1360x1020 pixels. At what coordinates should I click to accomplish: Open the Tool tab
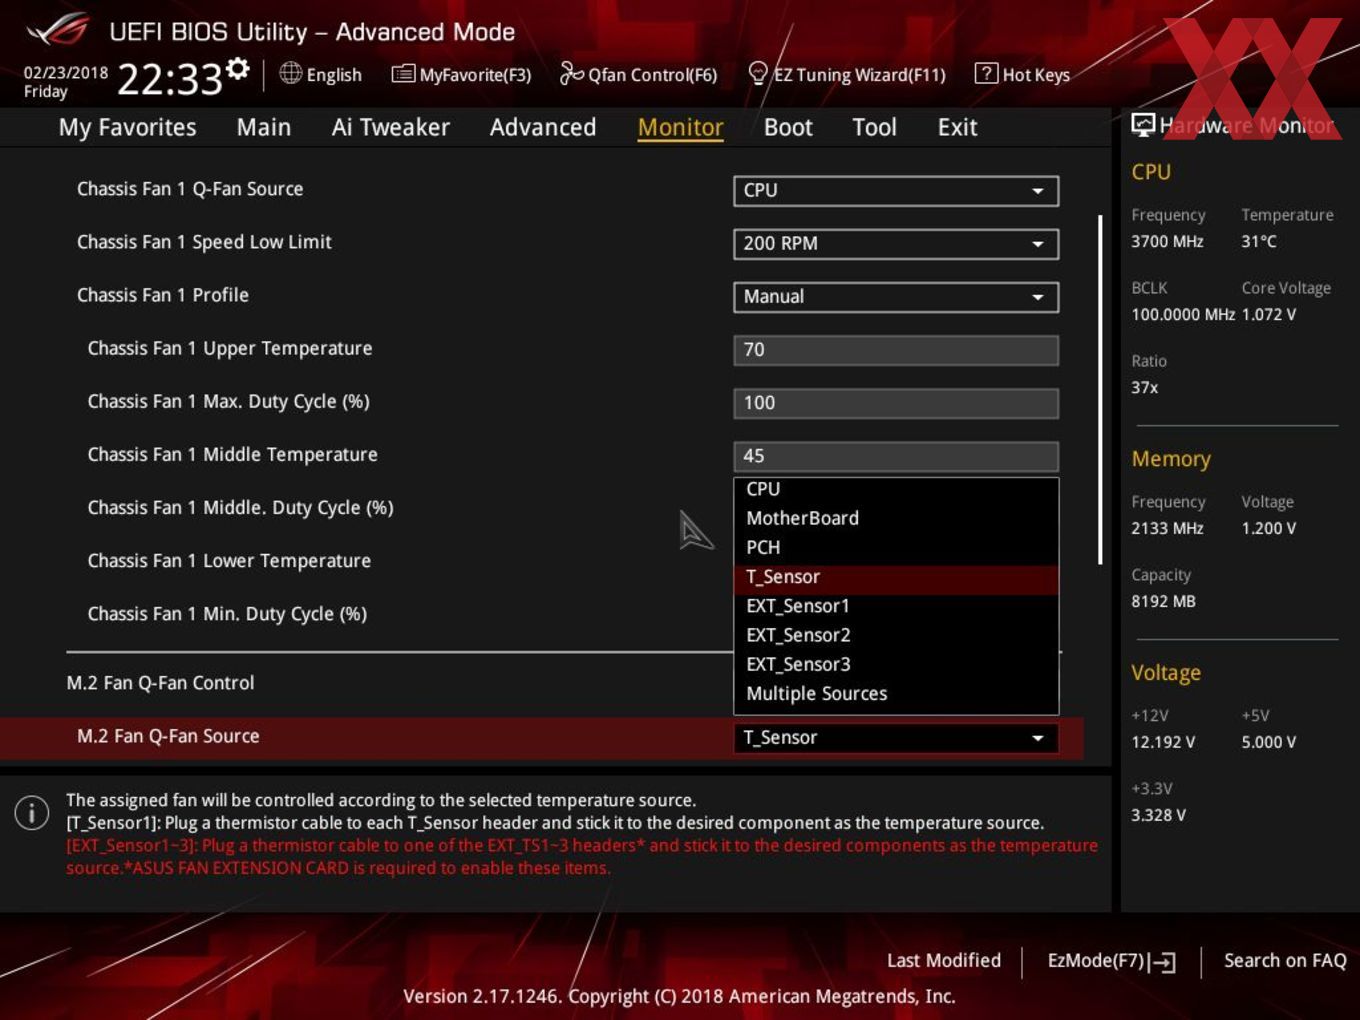point(874,127)
